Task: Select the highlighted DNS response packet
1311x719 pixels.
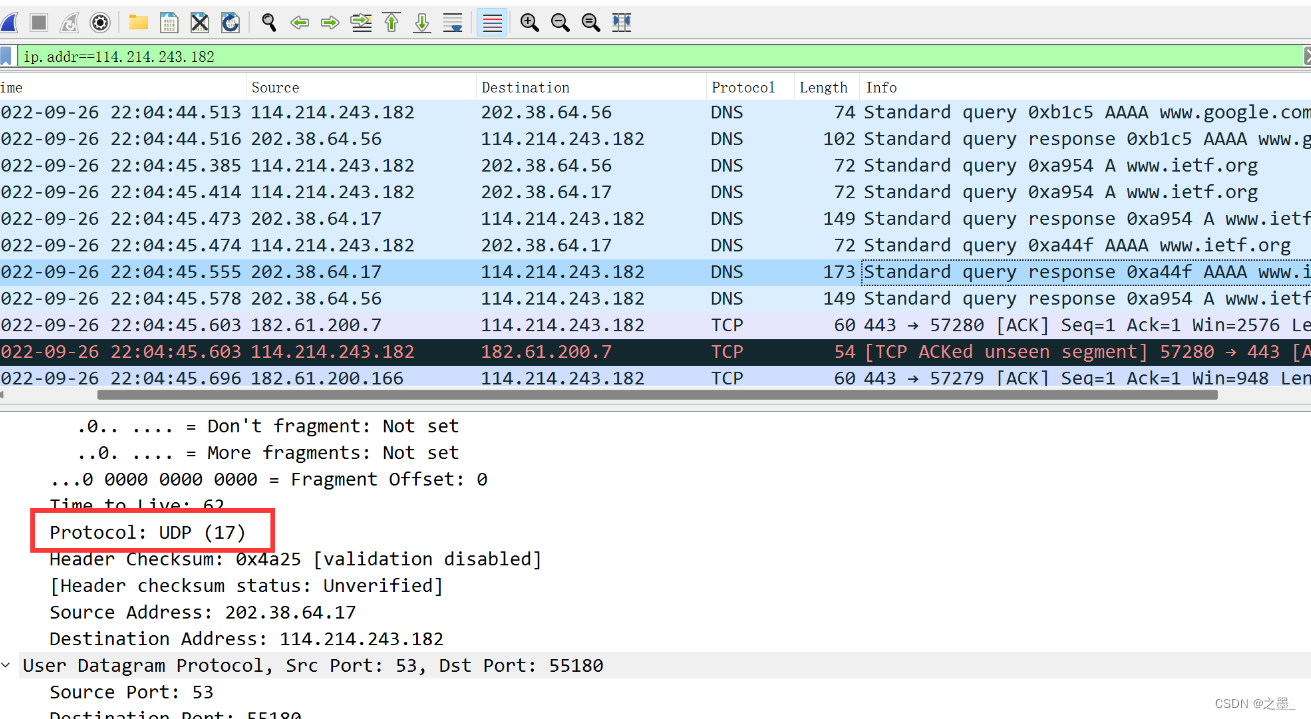Action: click(x=400, y=271)
